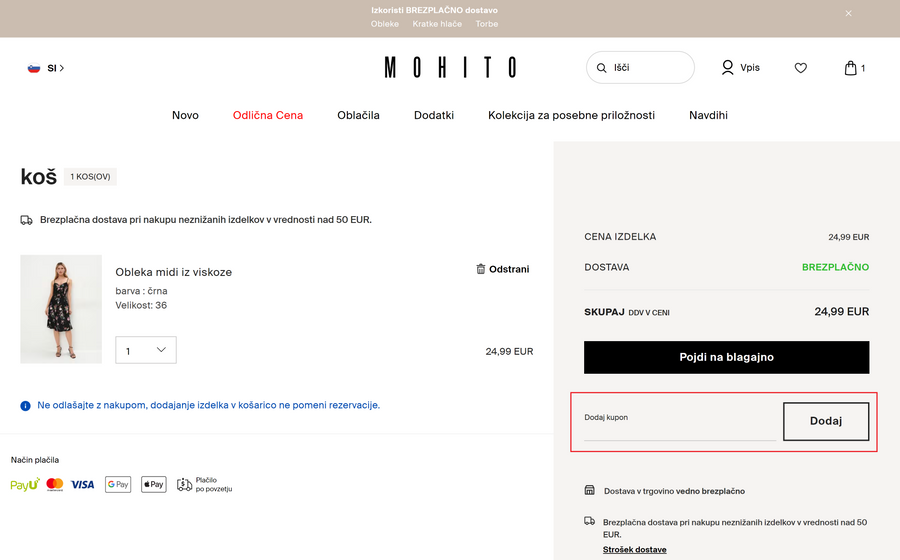Open the Strošek dostave link
900x560 pixels.
(x=634, y=550)
